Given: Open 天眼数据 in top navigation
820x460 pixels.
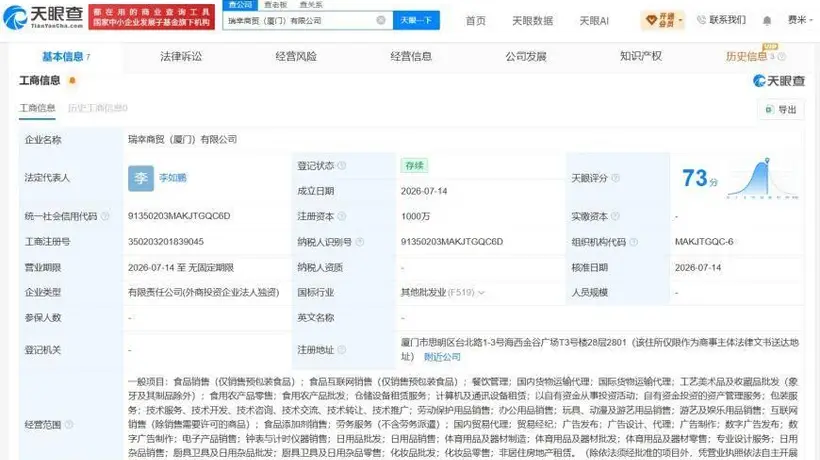Looking at the screenshot, I should tap(532, 20).
